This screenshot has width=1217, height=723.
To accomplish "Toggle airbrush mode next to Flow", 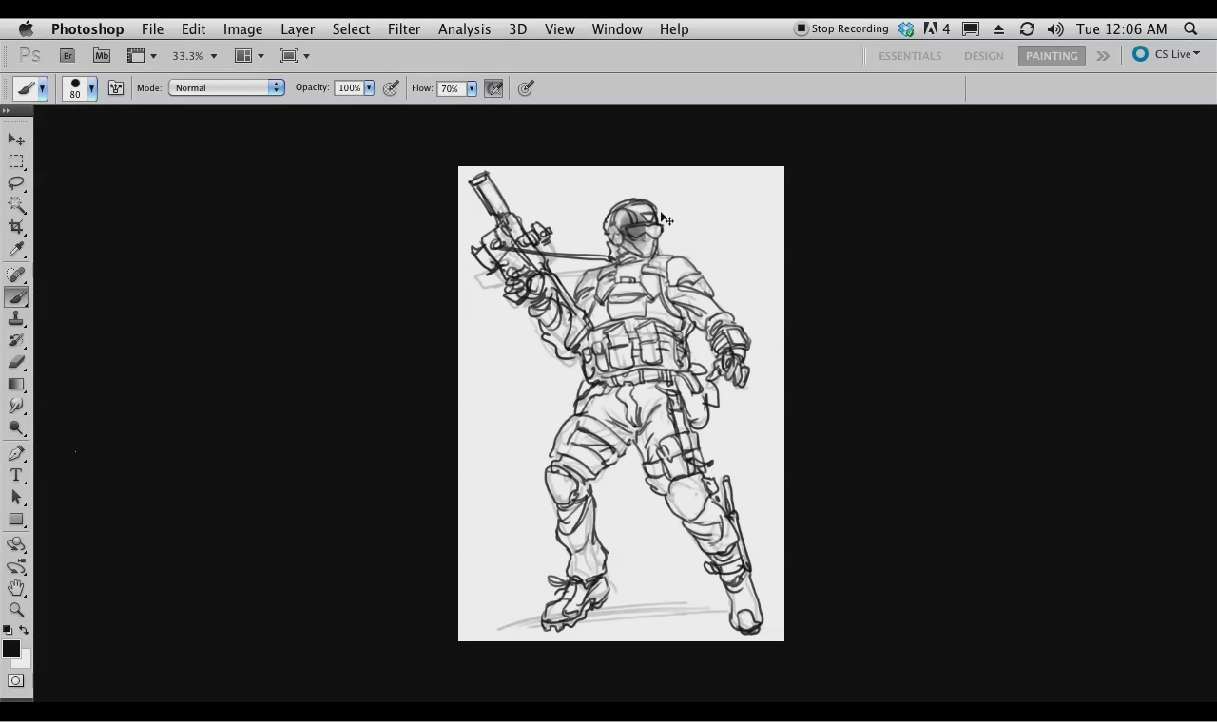I will [493, 88].
